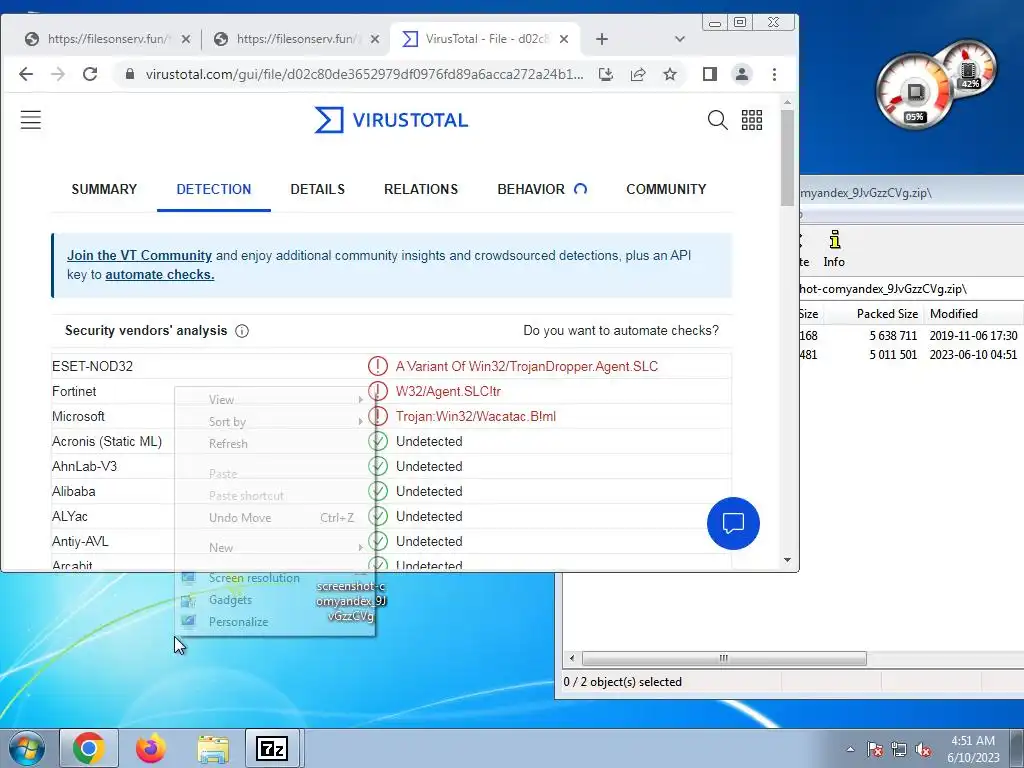This screenshot has height=768, width=1024.
Task: Select the DETECTION tab
Action: tap(214, 189)
